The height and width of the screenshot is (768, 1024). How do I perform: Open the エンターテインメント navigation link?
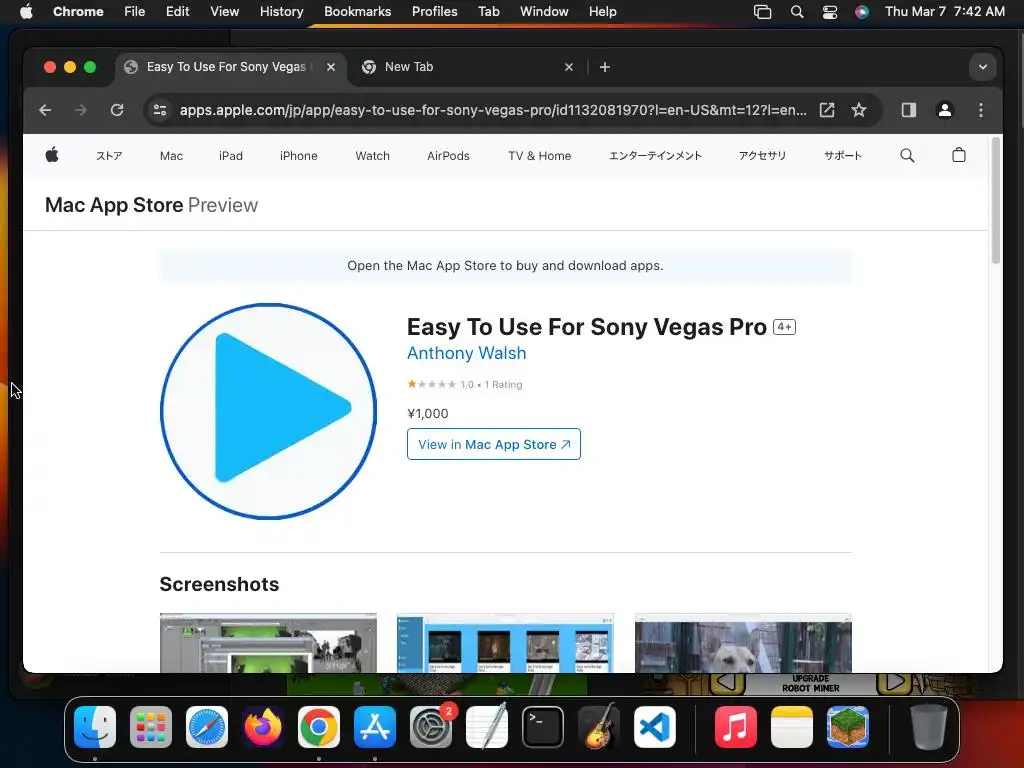pyautogui.click(x=655, y=156)
